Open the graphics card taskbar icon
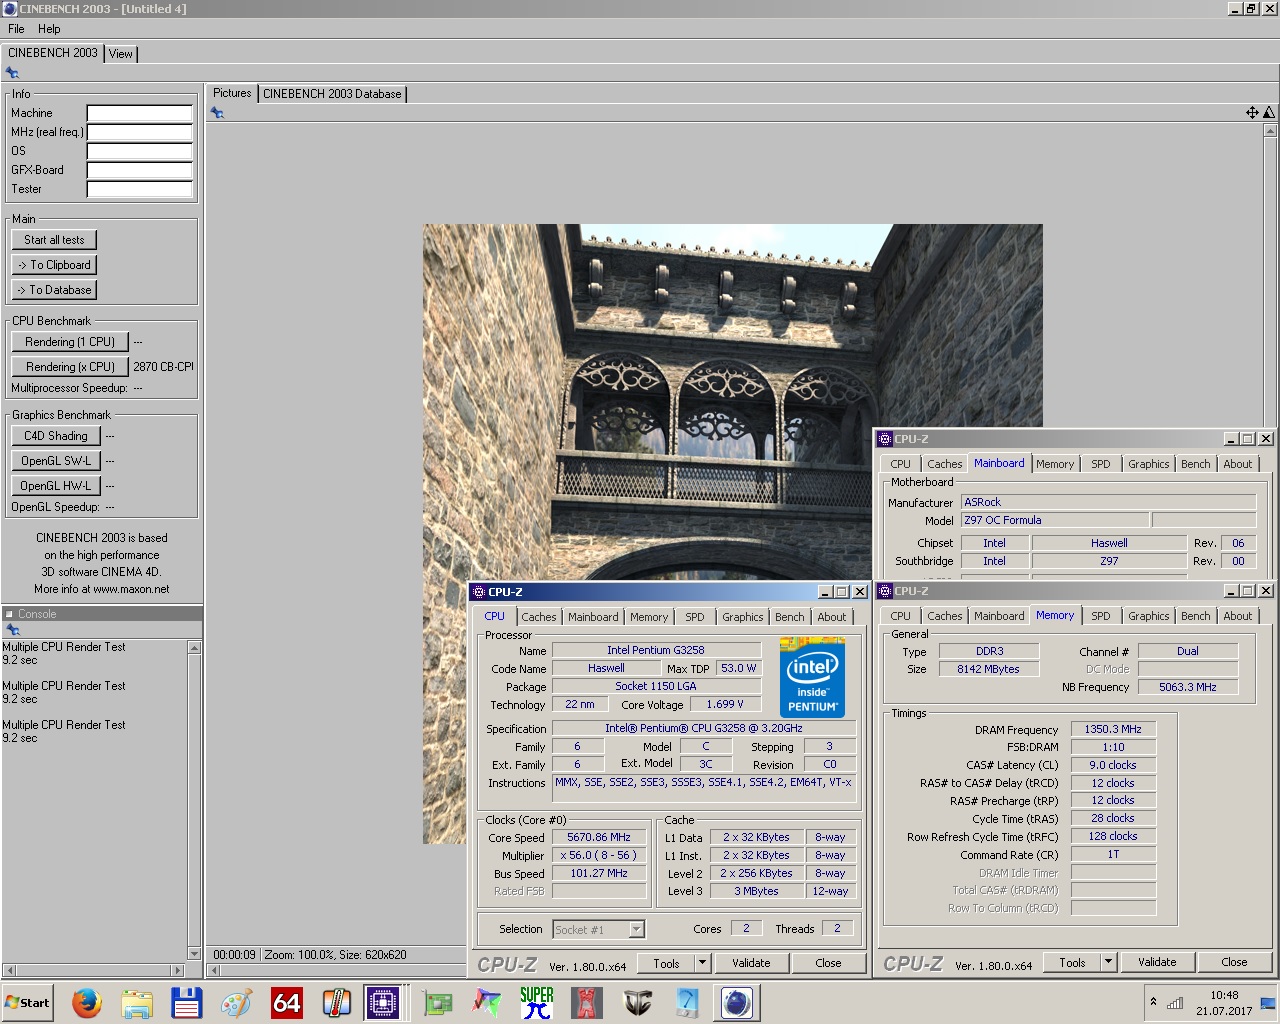The image size is (1280, 1024). 437,1002
